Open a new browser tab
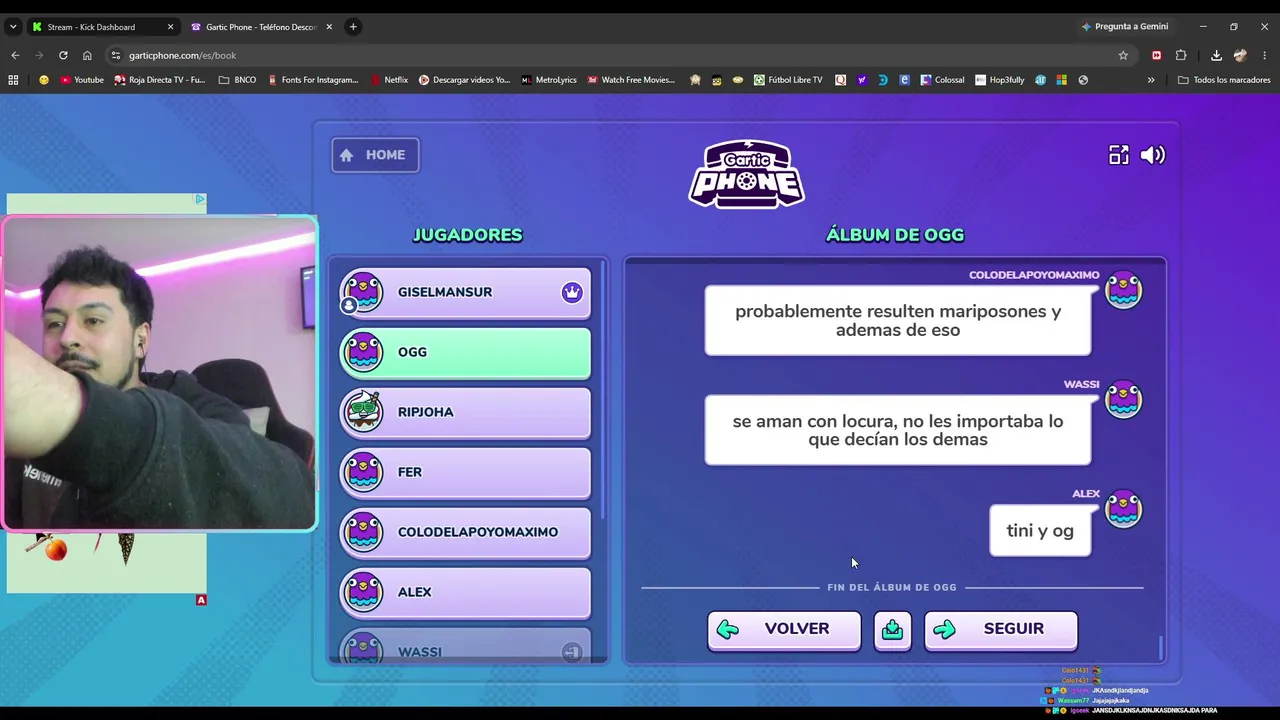The height and width of the screenshot is (720, 1280). coord(353,27)
